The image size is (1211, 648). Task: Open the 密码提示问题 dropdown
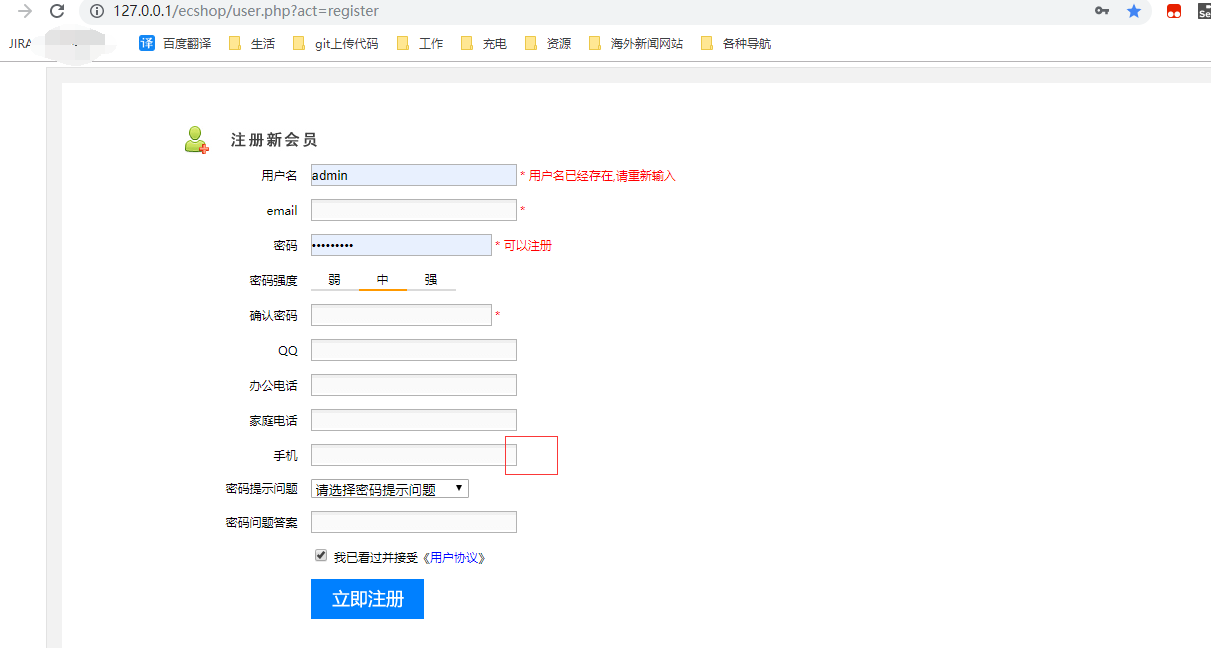389,488
